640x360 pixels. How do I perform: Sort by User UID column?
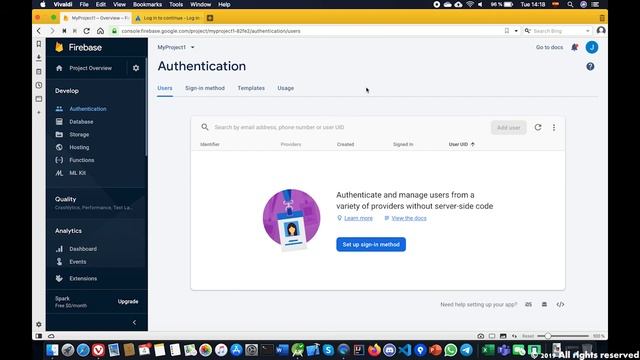(461, 144)
